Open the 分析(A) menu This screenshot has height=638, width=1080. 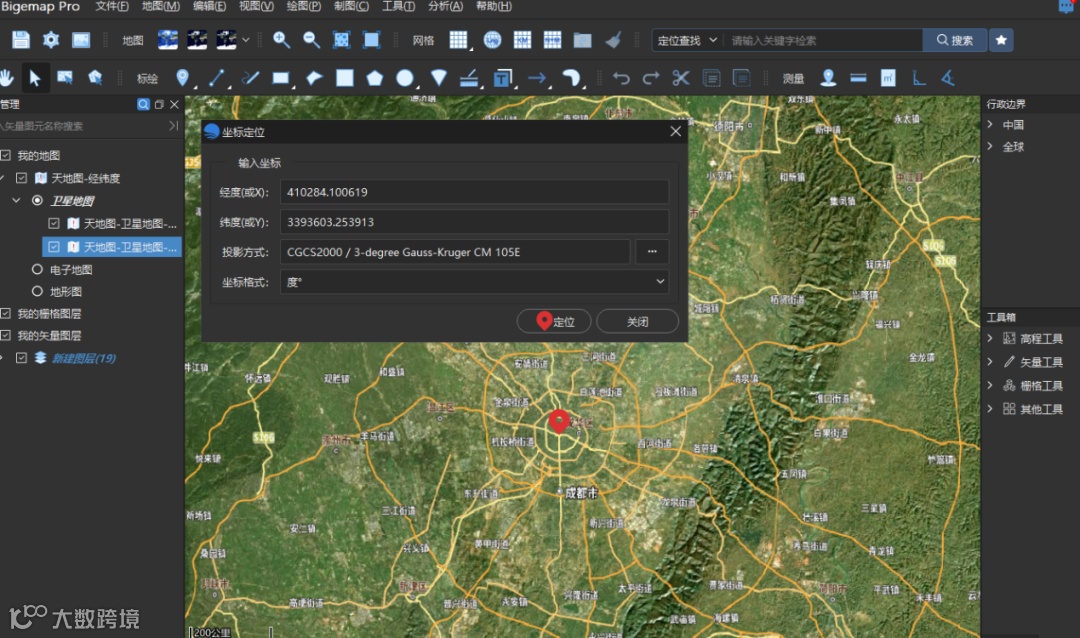[445, 7]
